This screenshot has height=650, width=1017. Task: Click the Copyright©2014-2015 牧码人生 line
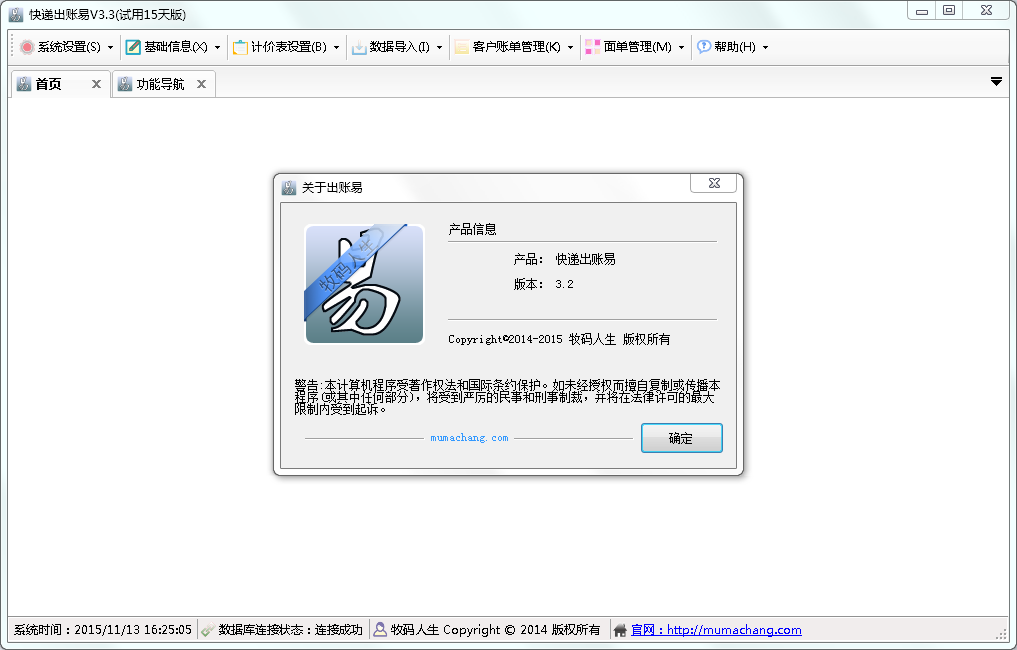(x=559, y=339)
